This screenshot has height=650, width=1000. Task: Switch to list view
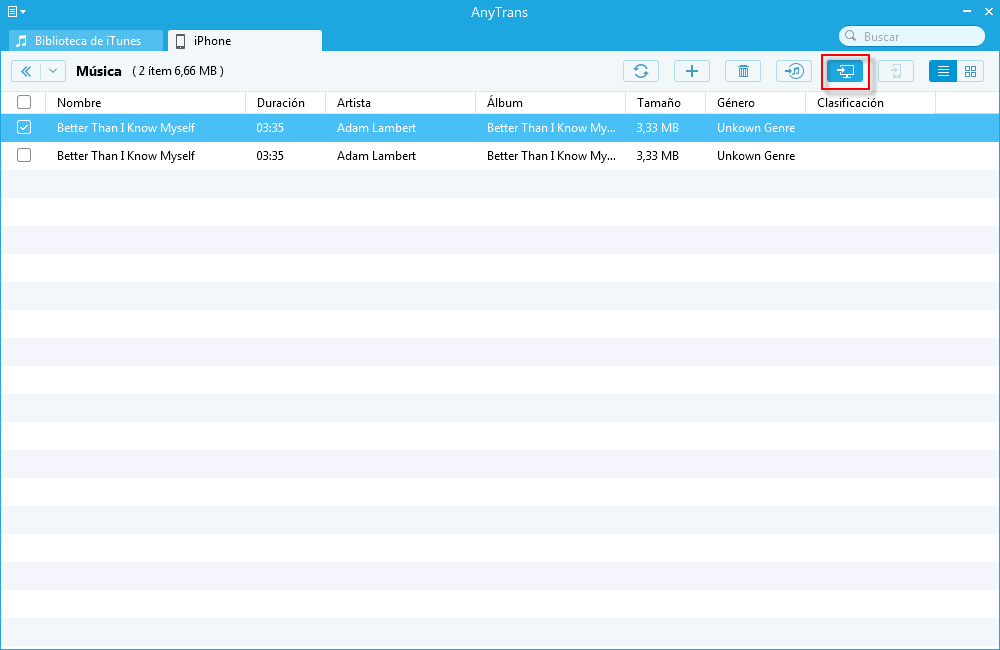tap(943, 71)
